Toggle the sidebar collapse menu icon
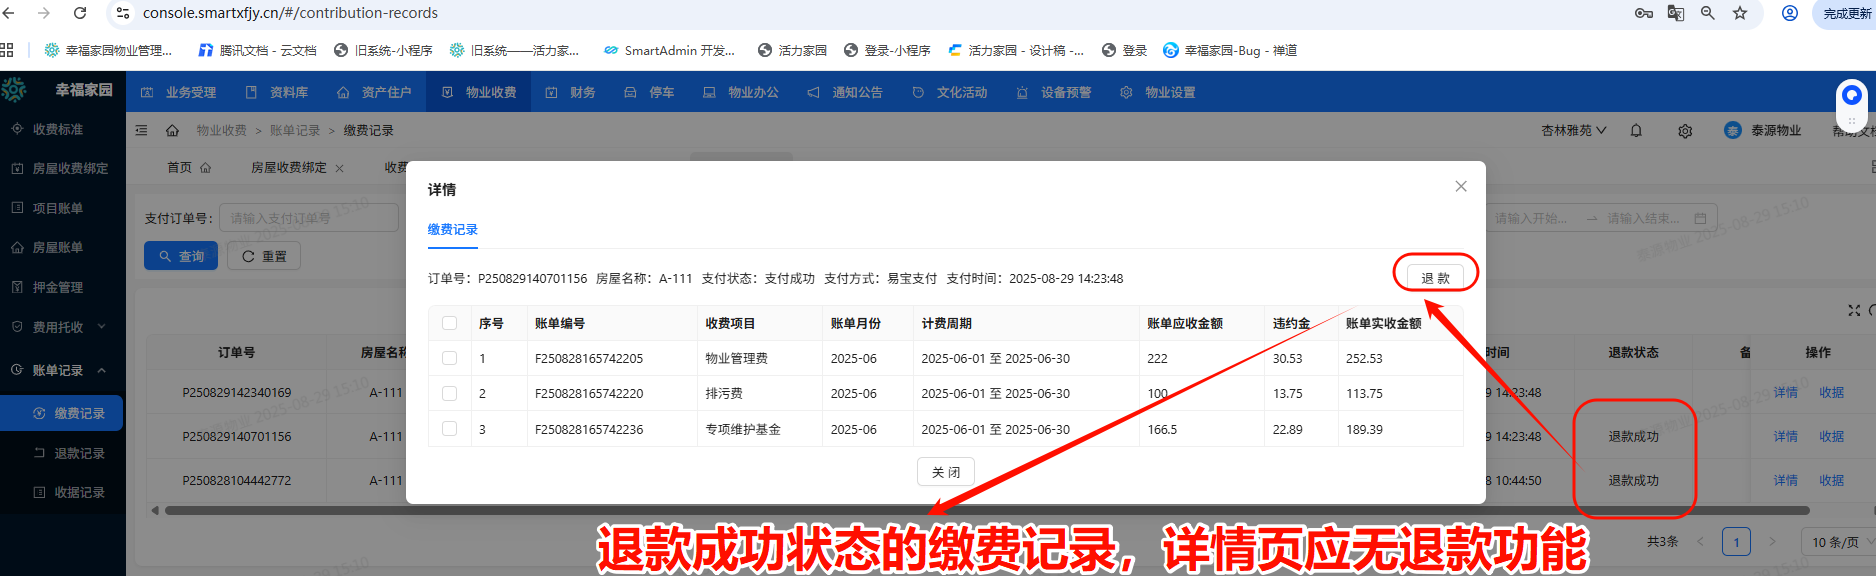 pyautogui.click(x=141, y=131)
